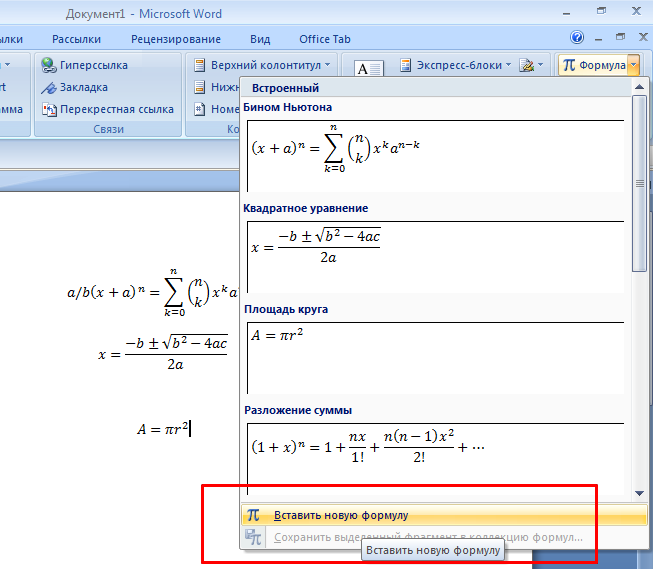Click gallery scrollbar down arrow

tap(639, 493)
